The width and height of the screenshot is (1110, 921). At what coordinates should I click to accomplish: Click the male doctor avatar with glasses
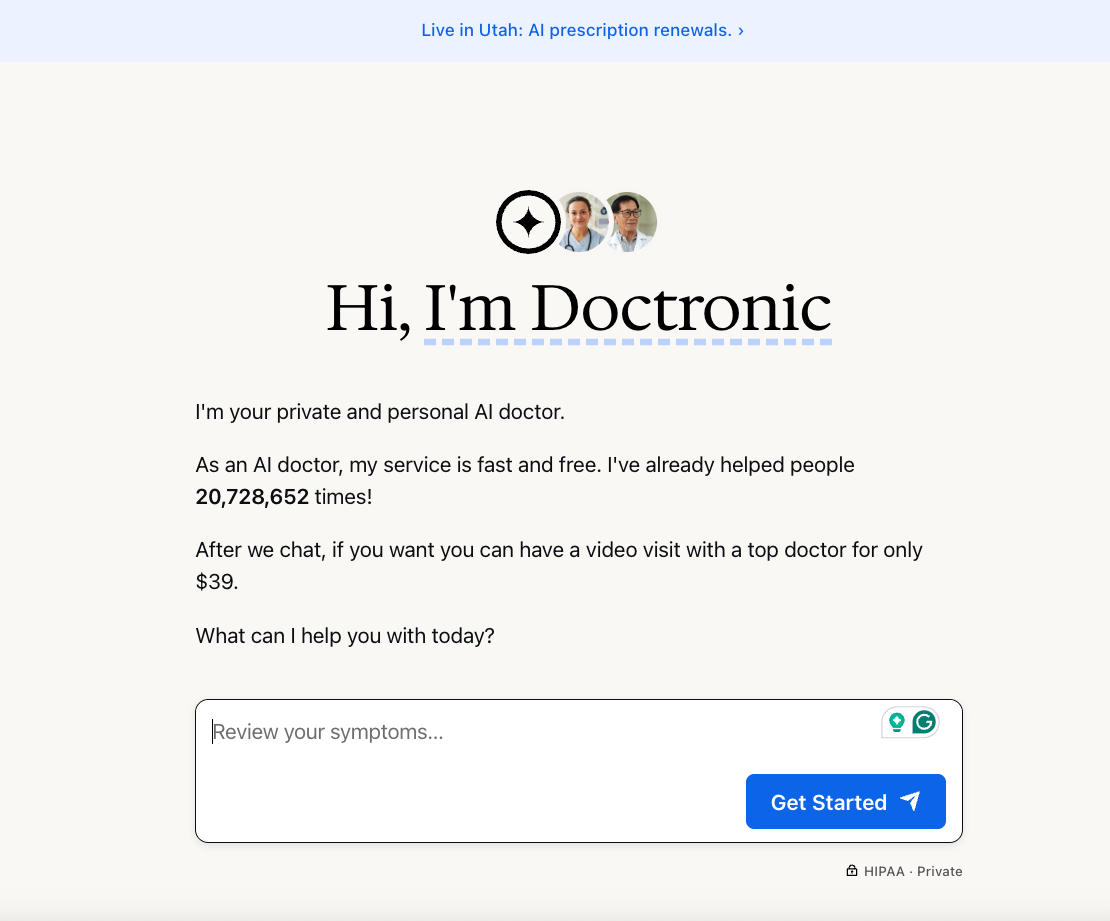[x=629, y=222]
